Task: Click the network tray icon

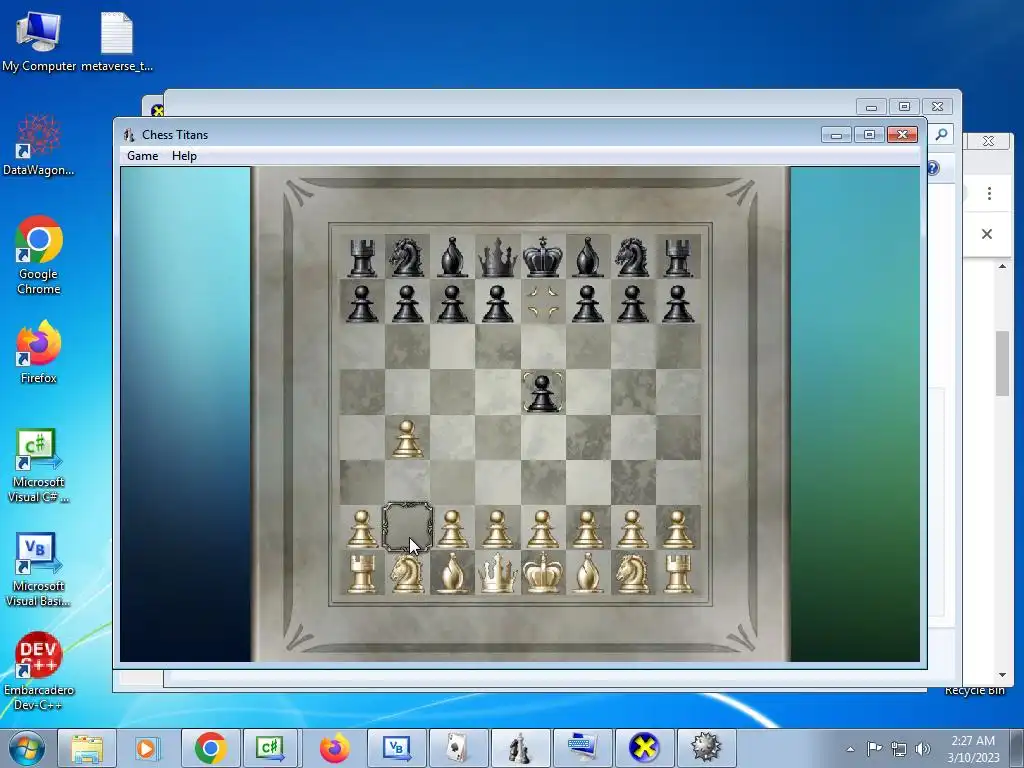Action: pyautogui.click(x=899, y=749)
